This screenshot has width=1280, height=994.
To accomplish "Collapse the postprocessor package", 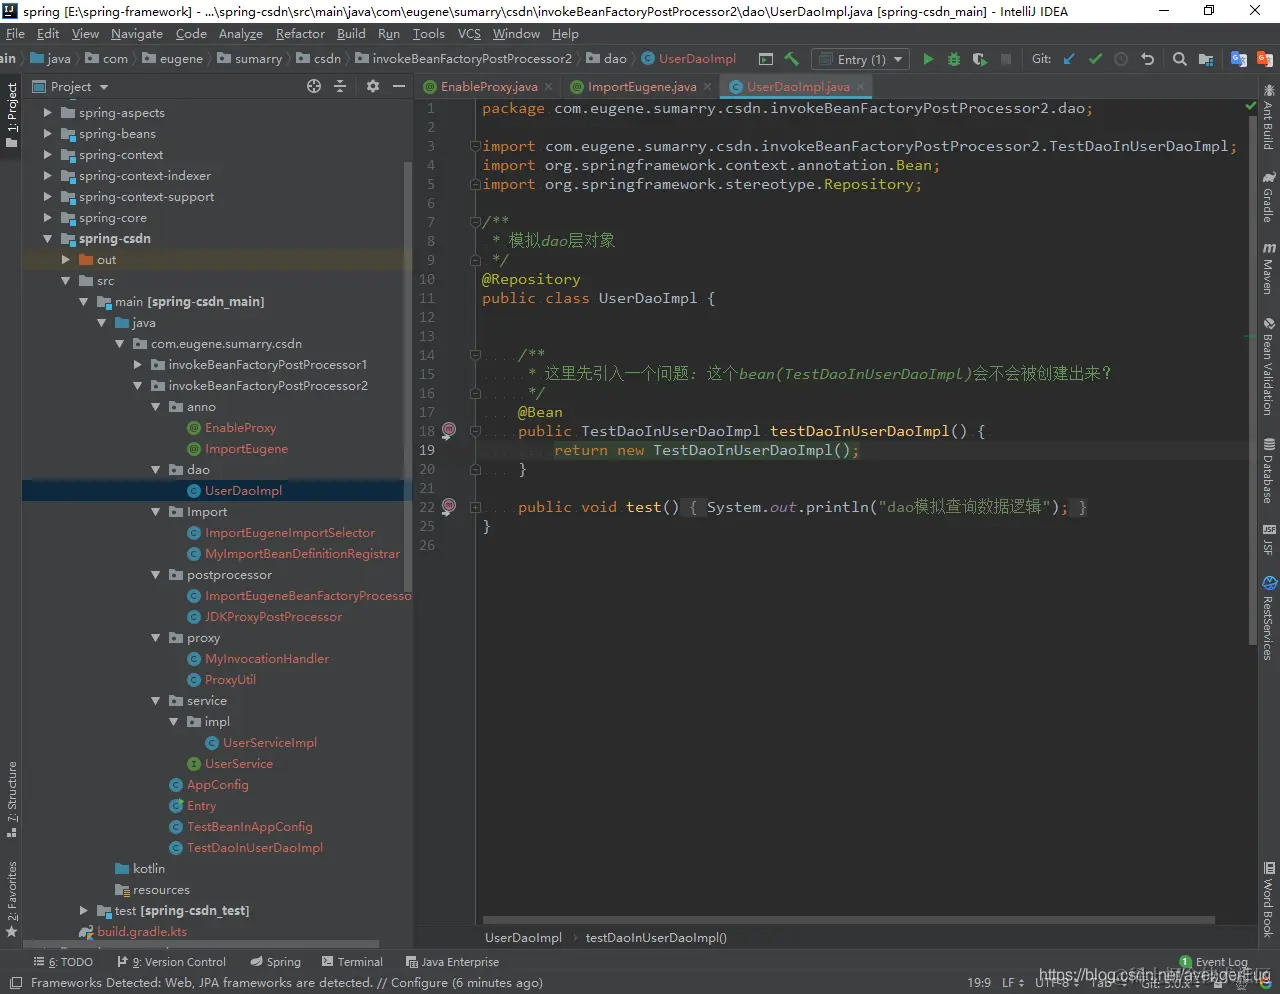I will click(155, 575).
